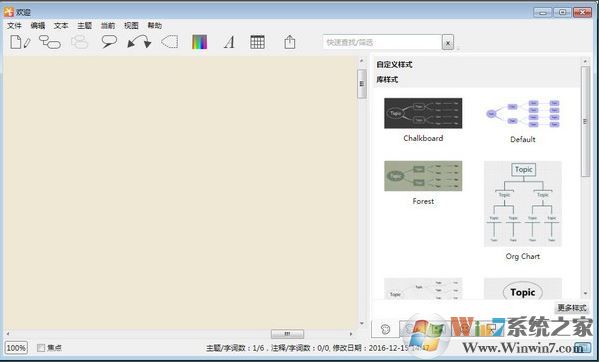Click the 更多样式 more styles button
The height and width of the screenshot is (362, 600).
pyautogui.click(x=572, y=308)
